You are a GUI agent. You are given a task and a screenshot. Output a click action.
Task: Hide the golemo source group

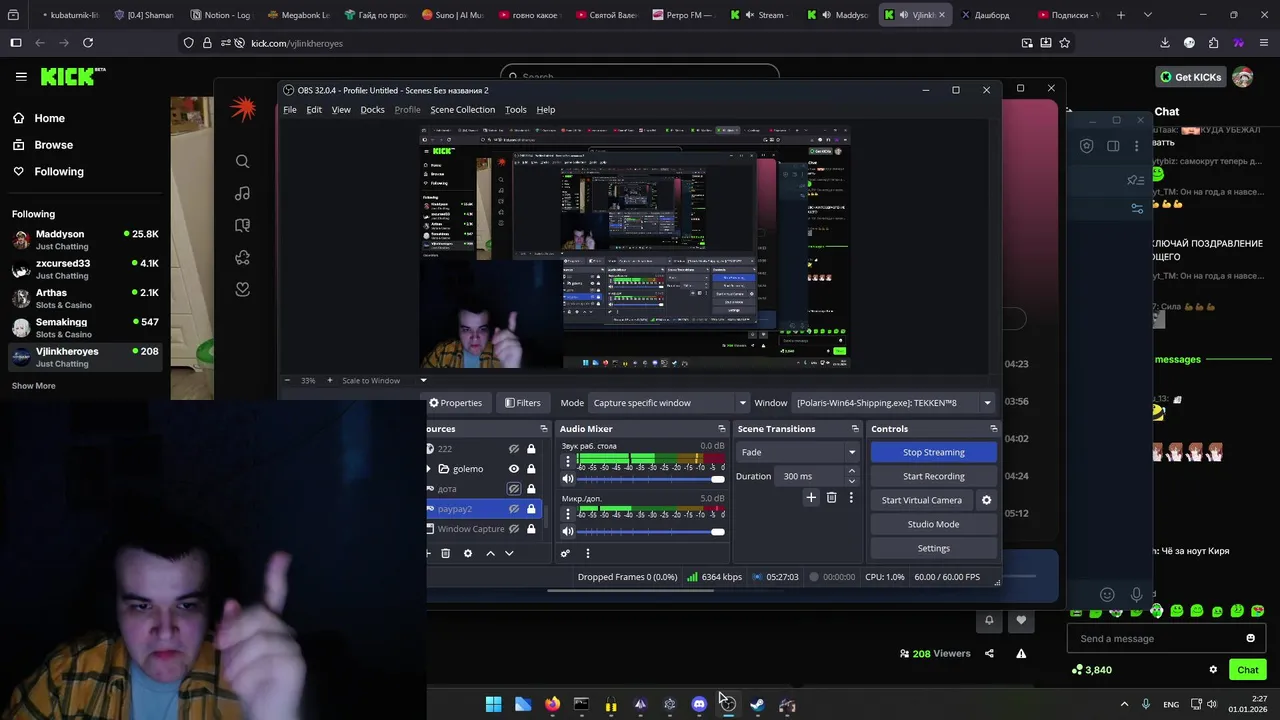click(514, 469)
